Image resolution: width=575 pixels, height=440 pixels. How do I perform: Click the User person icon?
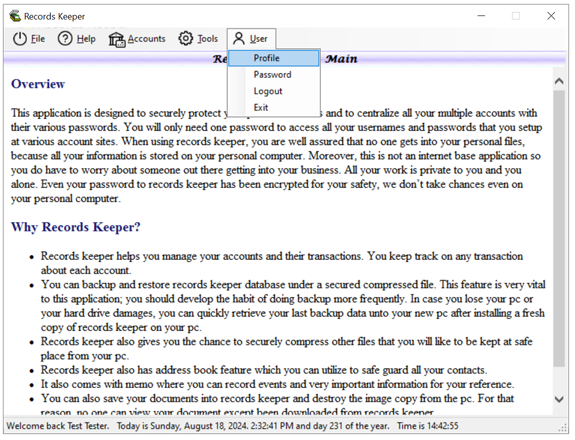[239, 38]
